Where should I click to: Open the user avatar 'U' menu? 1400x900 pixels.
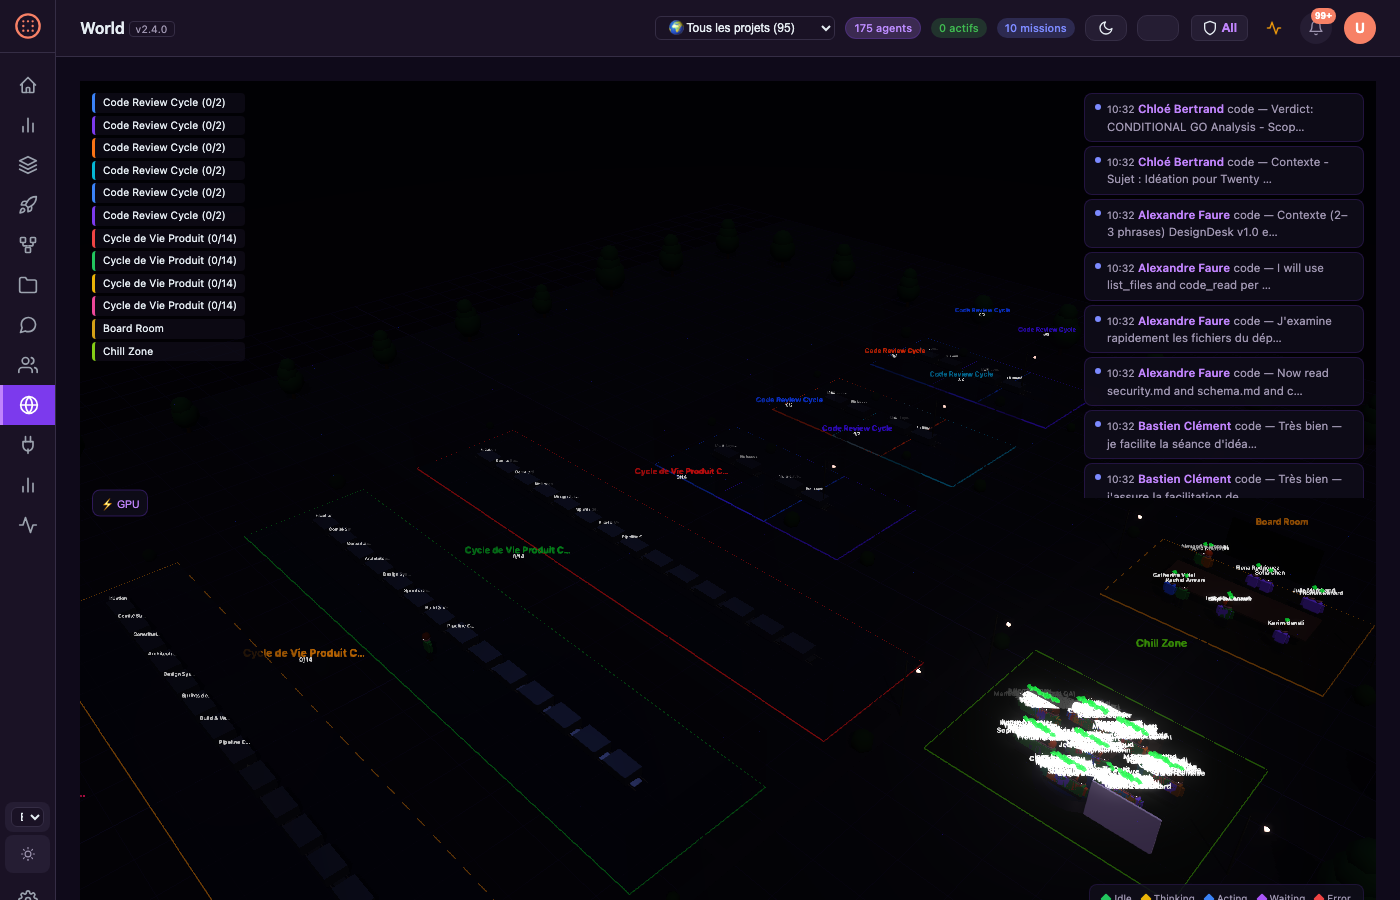1359,28
